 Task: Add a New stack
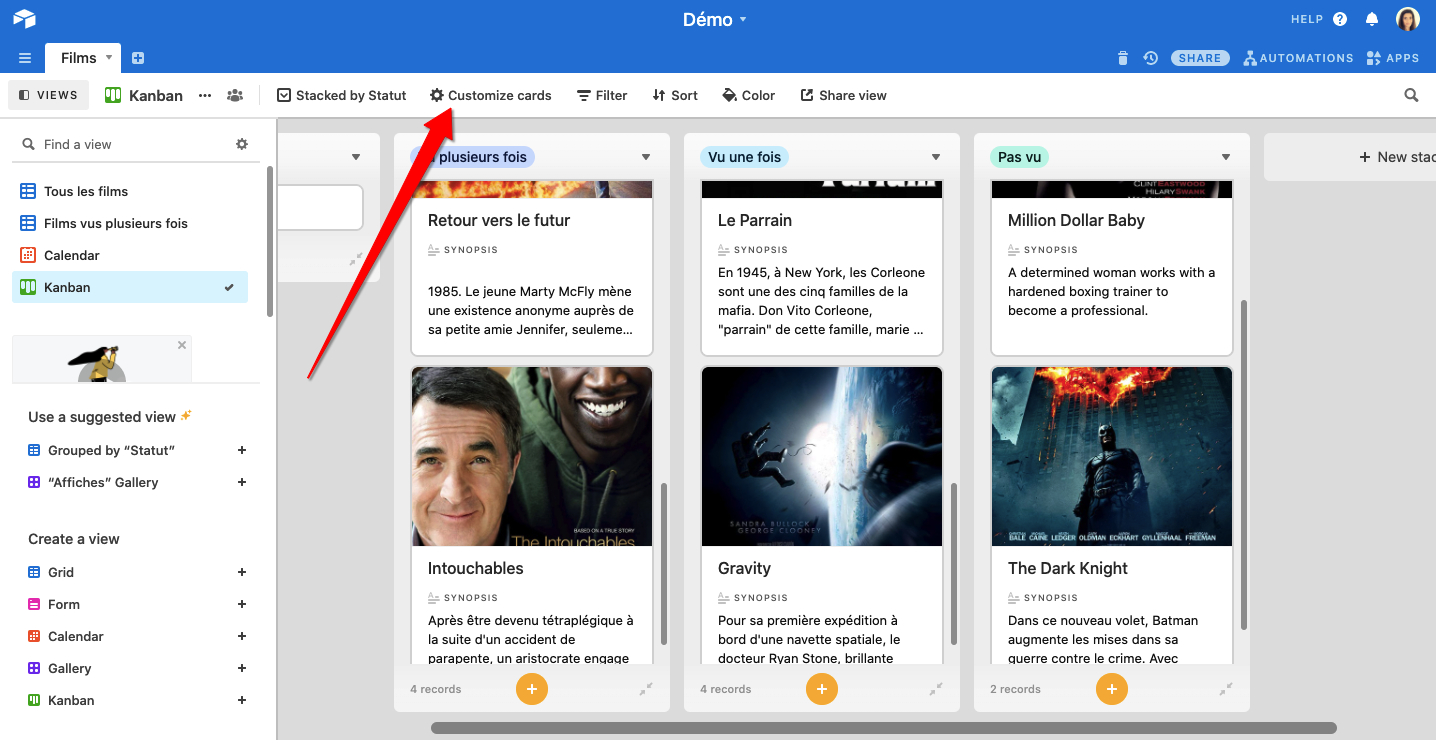click(1397, 157)
